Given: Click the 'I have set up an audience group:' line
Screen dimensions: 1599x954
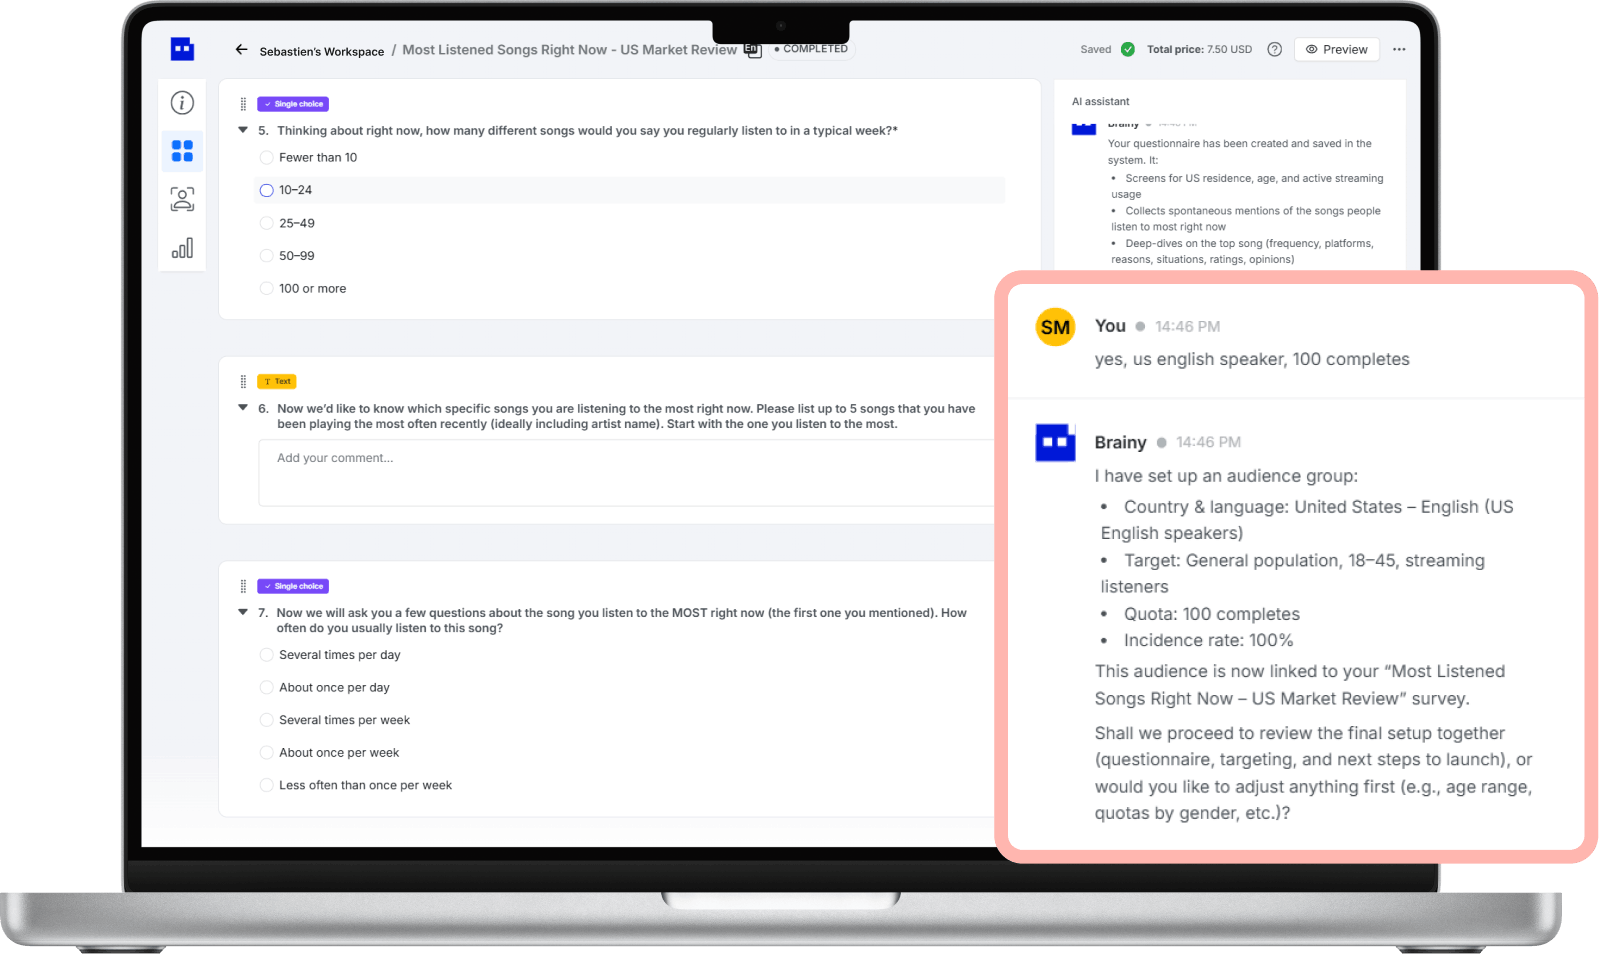Looking at the screenshot, I should 1226,476.
